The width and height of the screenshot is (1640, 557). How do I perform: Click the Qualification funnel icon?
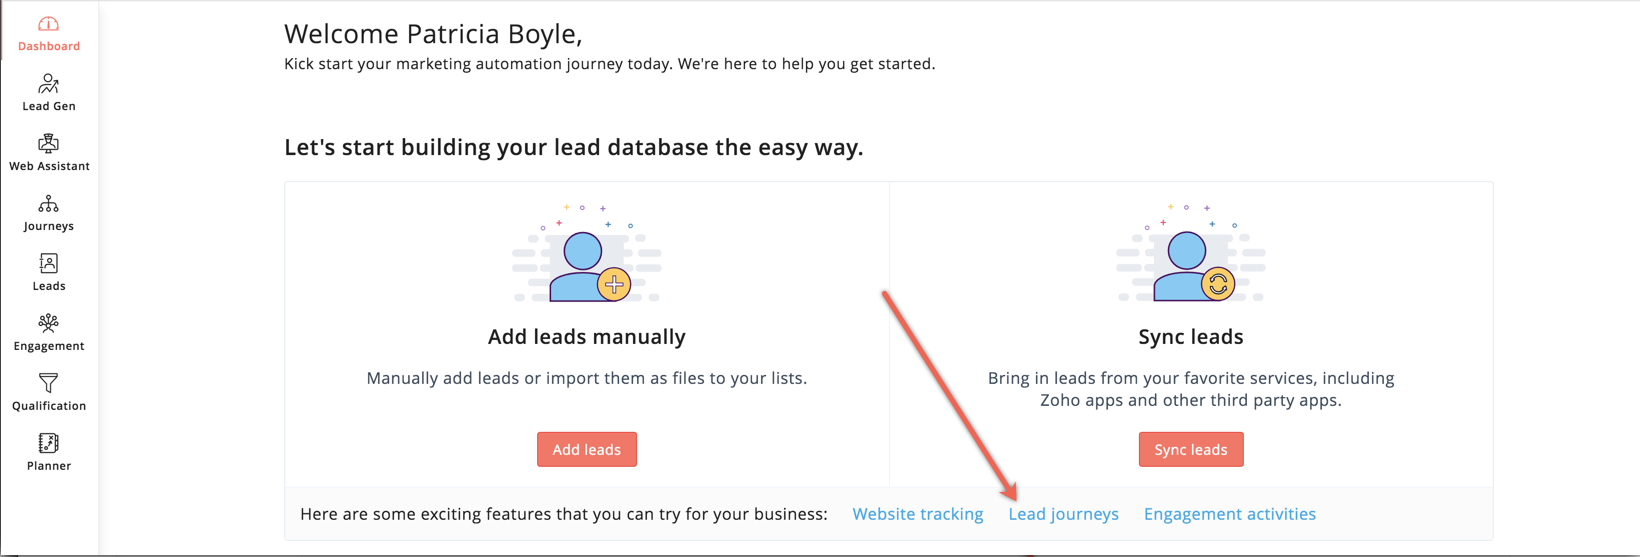(x=48, y=383)
